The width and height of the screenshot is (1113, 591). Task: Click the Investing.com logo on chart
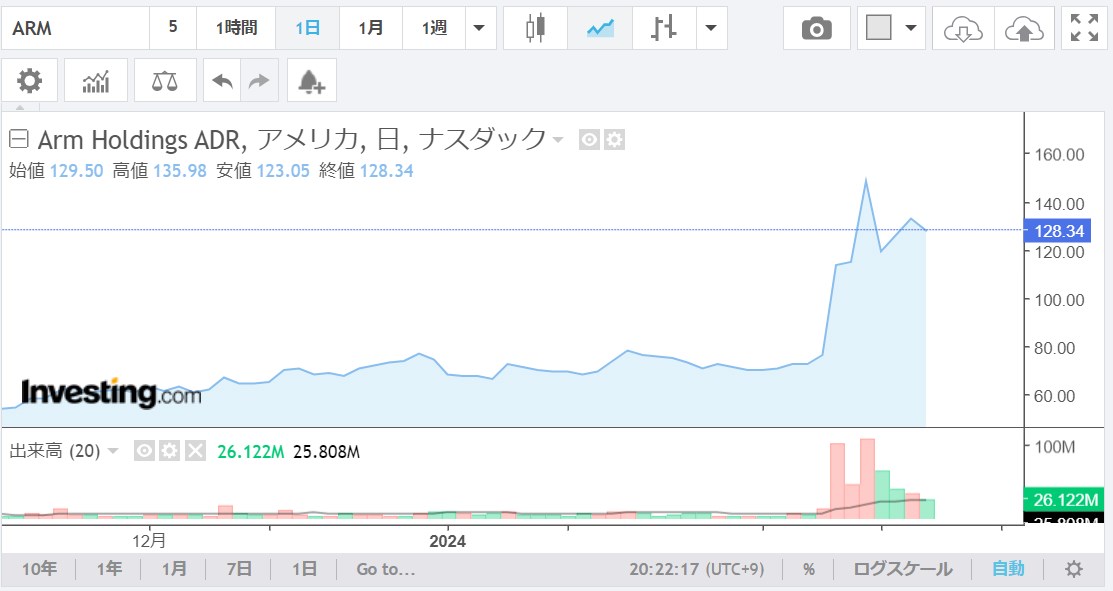click(x=111, y=393)
